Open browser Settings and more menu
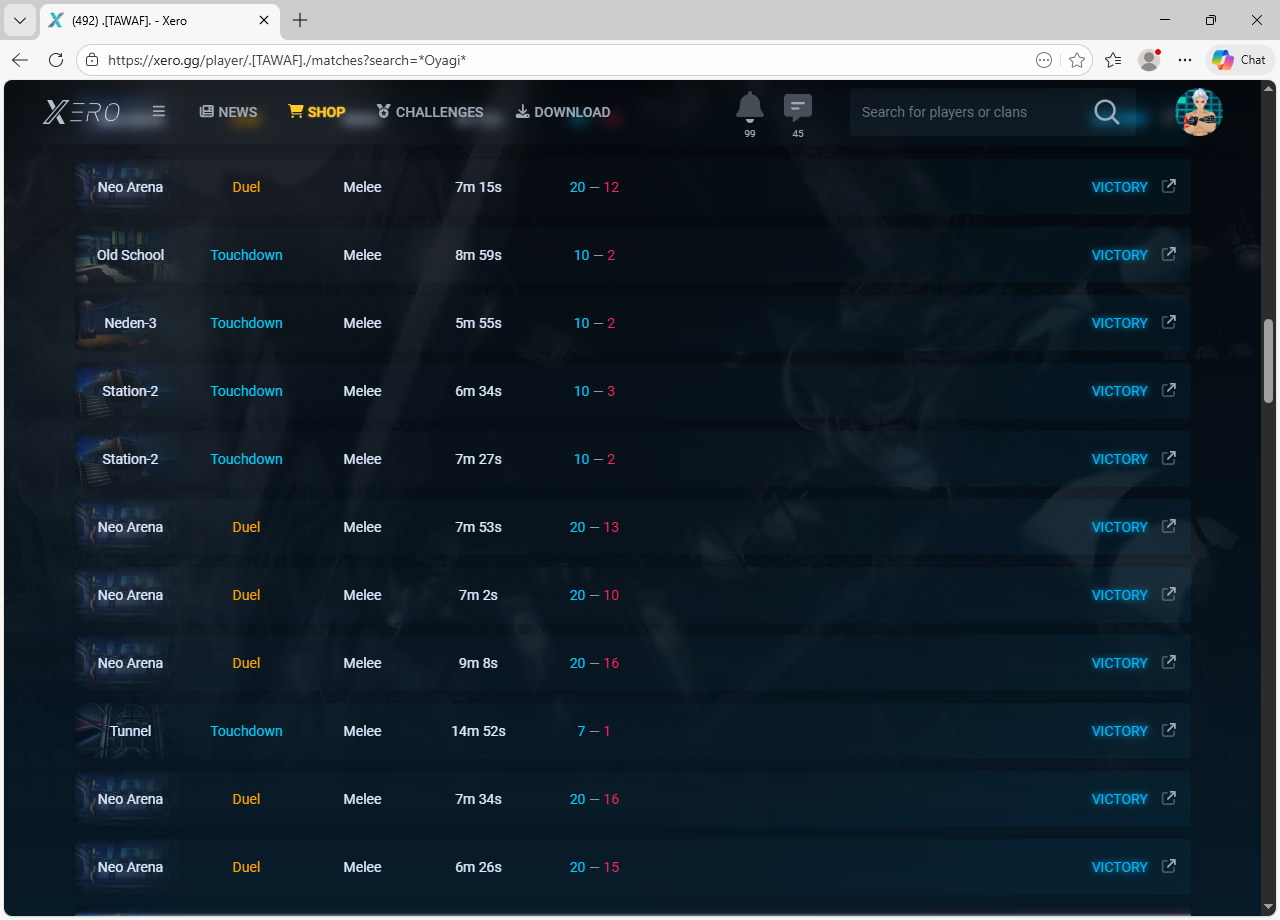 point(1185,60)
